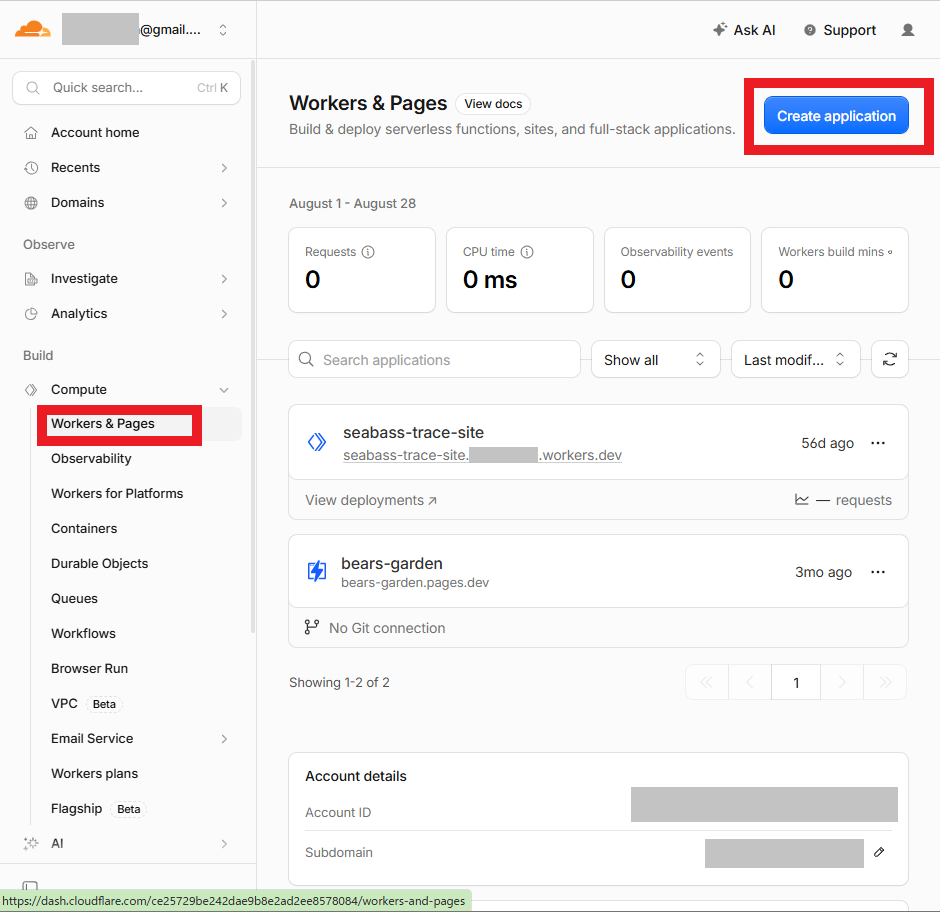The image size is (940, 912).
Task: Click the Domains globe icon
Action: pos(31,203)
